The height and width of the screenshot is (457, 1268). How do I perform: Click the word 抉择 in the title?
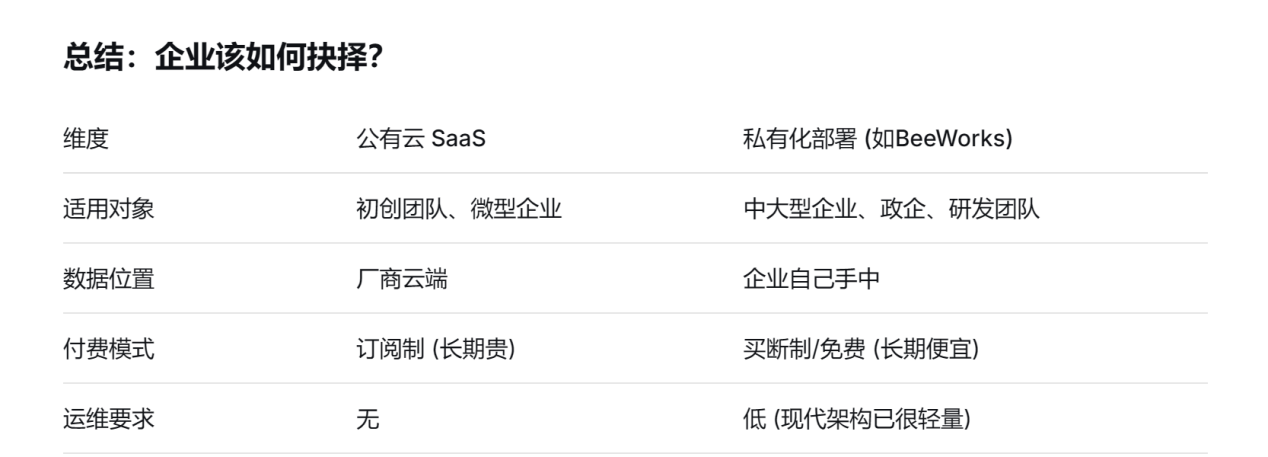(x=338, y=58)
